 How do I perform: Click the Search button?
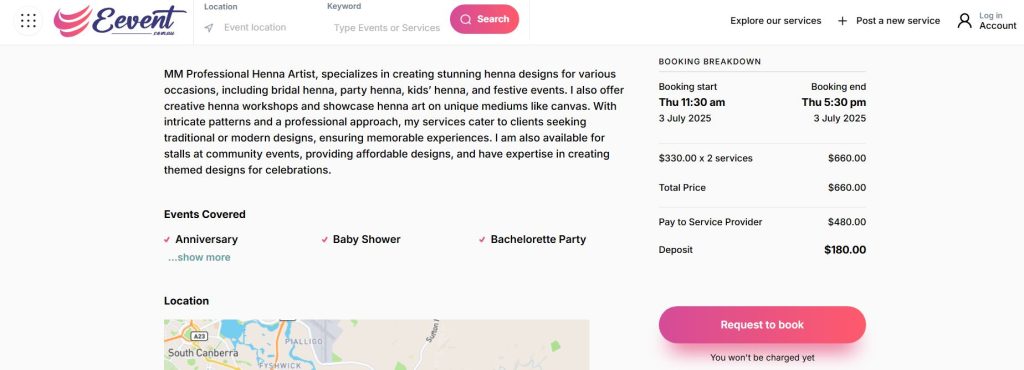point(485,20)
